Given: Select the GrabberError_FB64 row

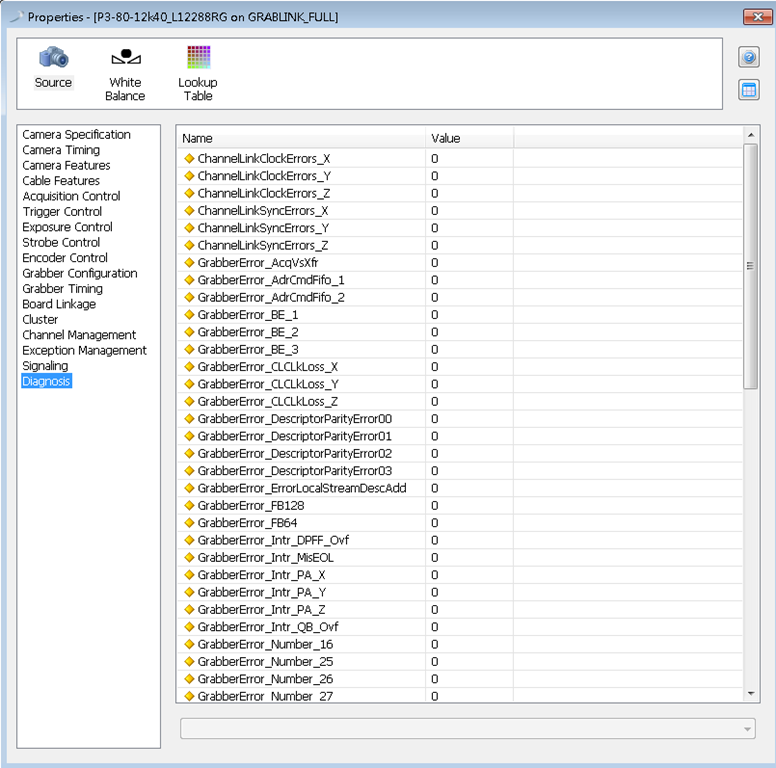Looking at the screenshot, I should [x=460, y=523].
